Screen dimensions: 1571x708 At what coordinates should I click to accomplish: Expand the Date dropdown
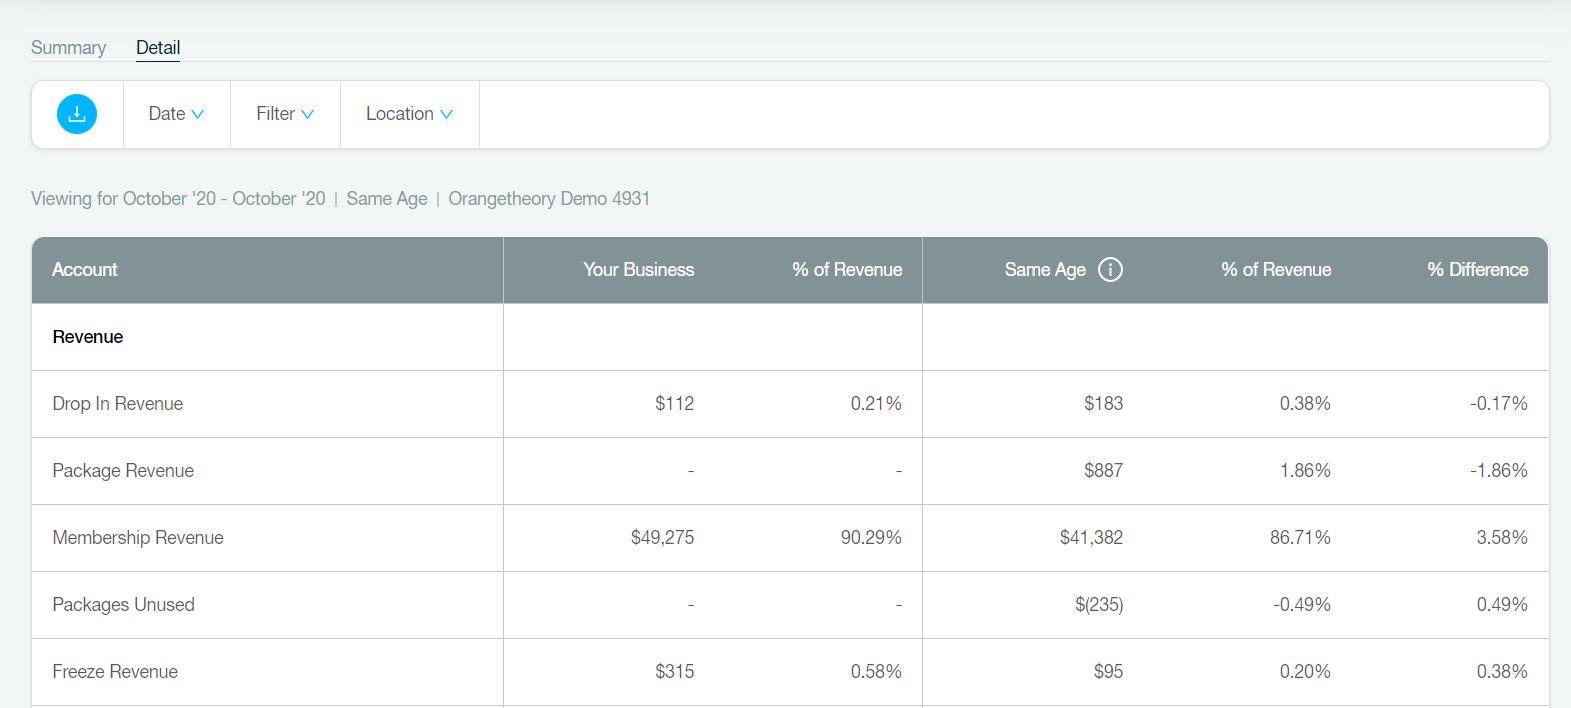pos(176,114)
